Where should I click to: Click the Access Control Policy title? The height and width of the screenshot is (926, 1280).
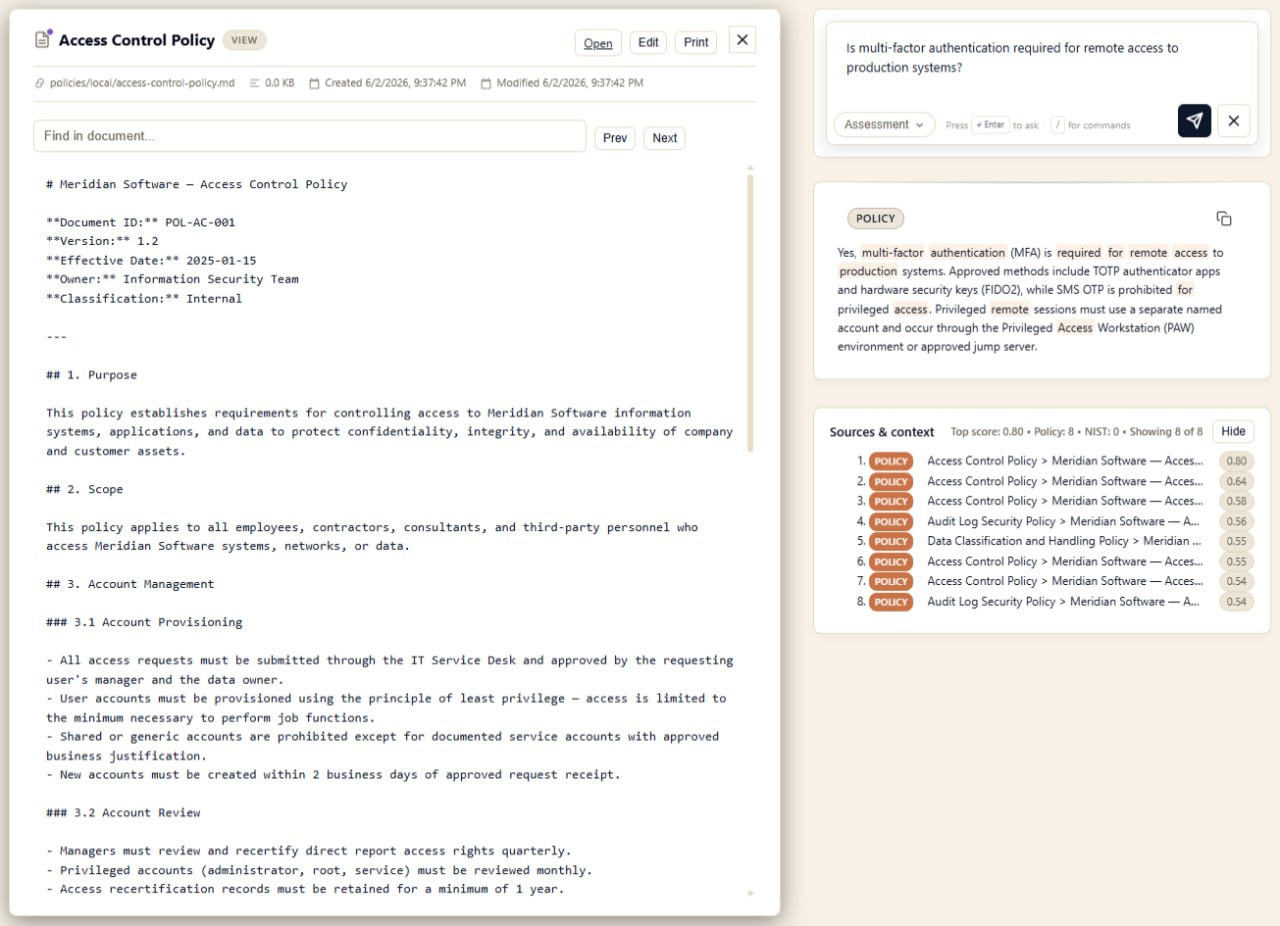137,40
